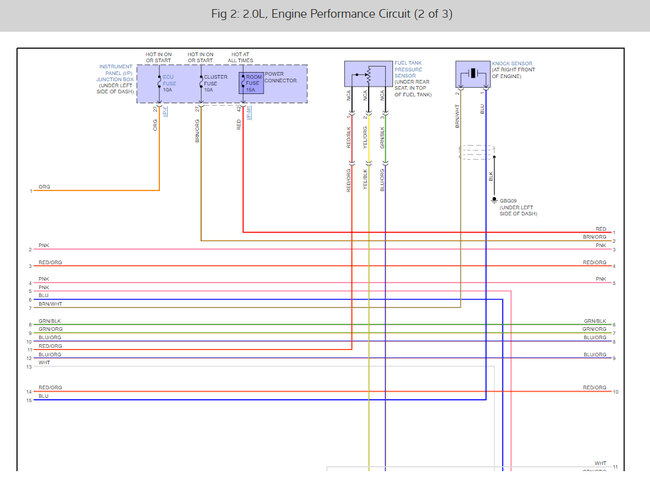Click the 'HOT AT ALL TIMES' label

pos(240,57)
